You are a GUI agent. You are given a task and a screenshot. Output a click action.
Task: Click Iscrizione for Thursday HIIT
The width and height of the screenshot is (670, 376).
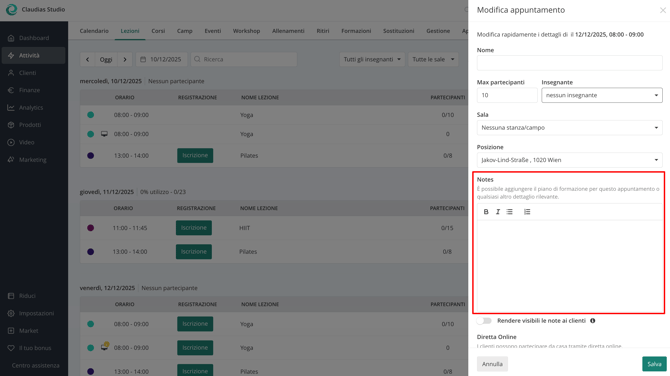tap(194, 228)
